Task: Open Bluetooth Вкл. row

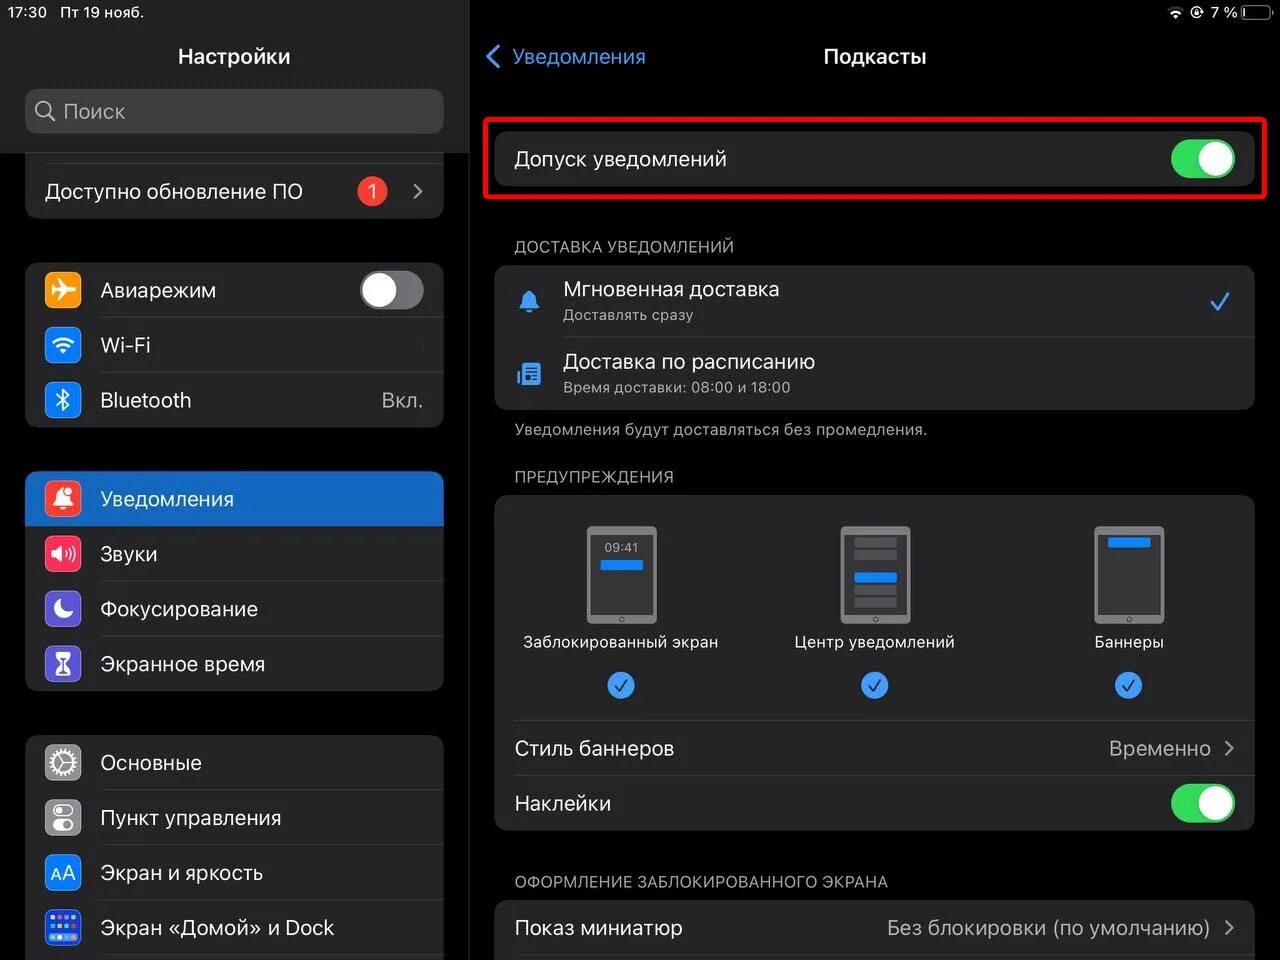Action: tap(234, 400)
